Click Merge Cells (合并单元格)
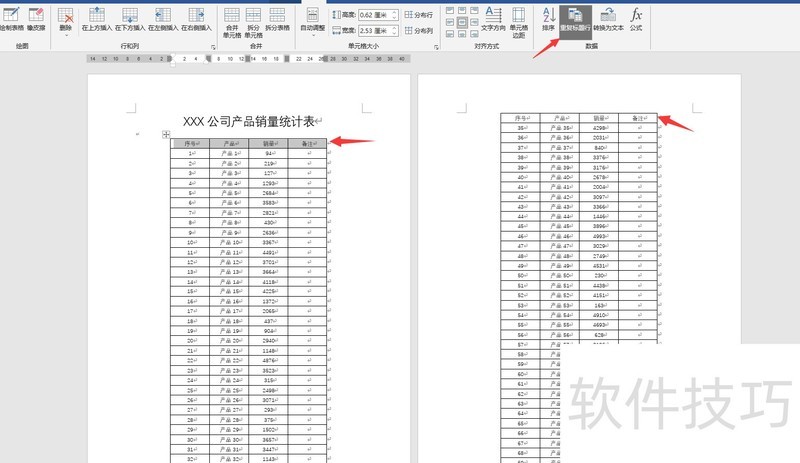 232,22
